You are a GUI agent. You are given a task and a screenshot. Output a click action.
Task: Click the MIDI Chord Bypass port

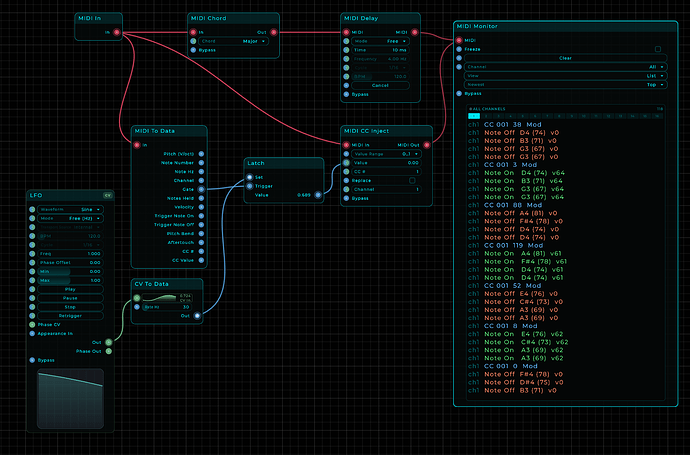point(193,50)
